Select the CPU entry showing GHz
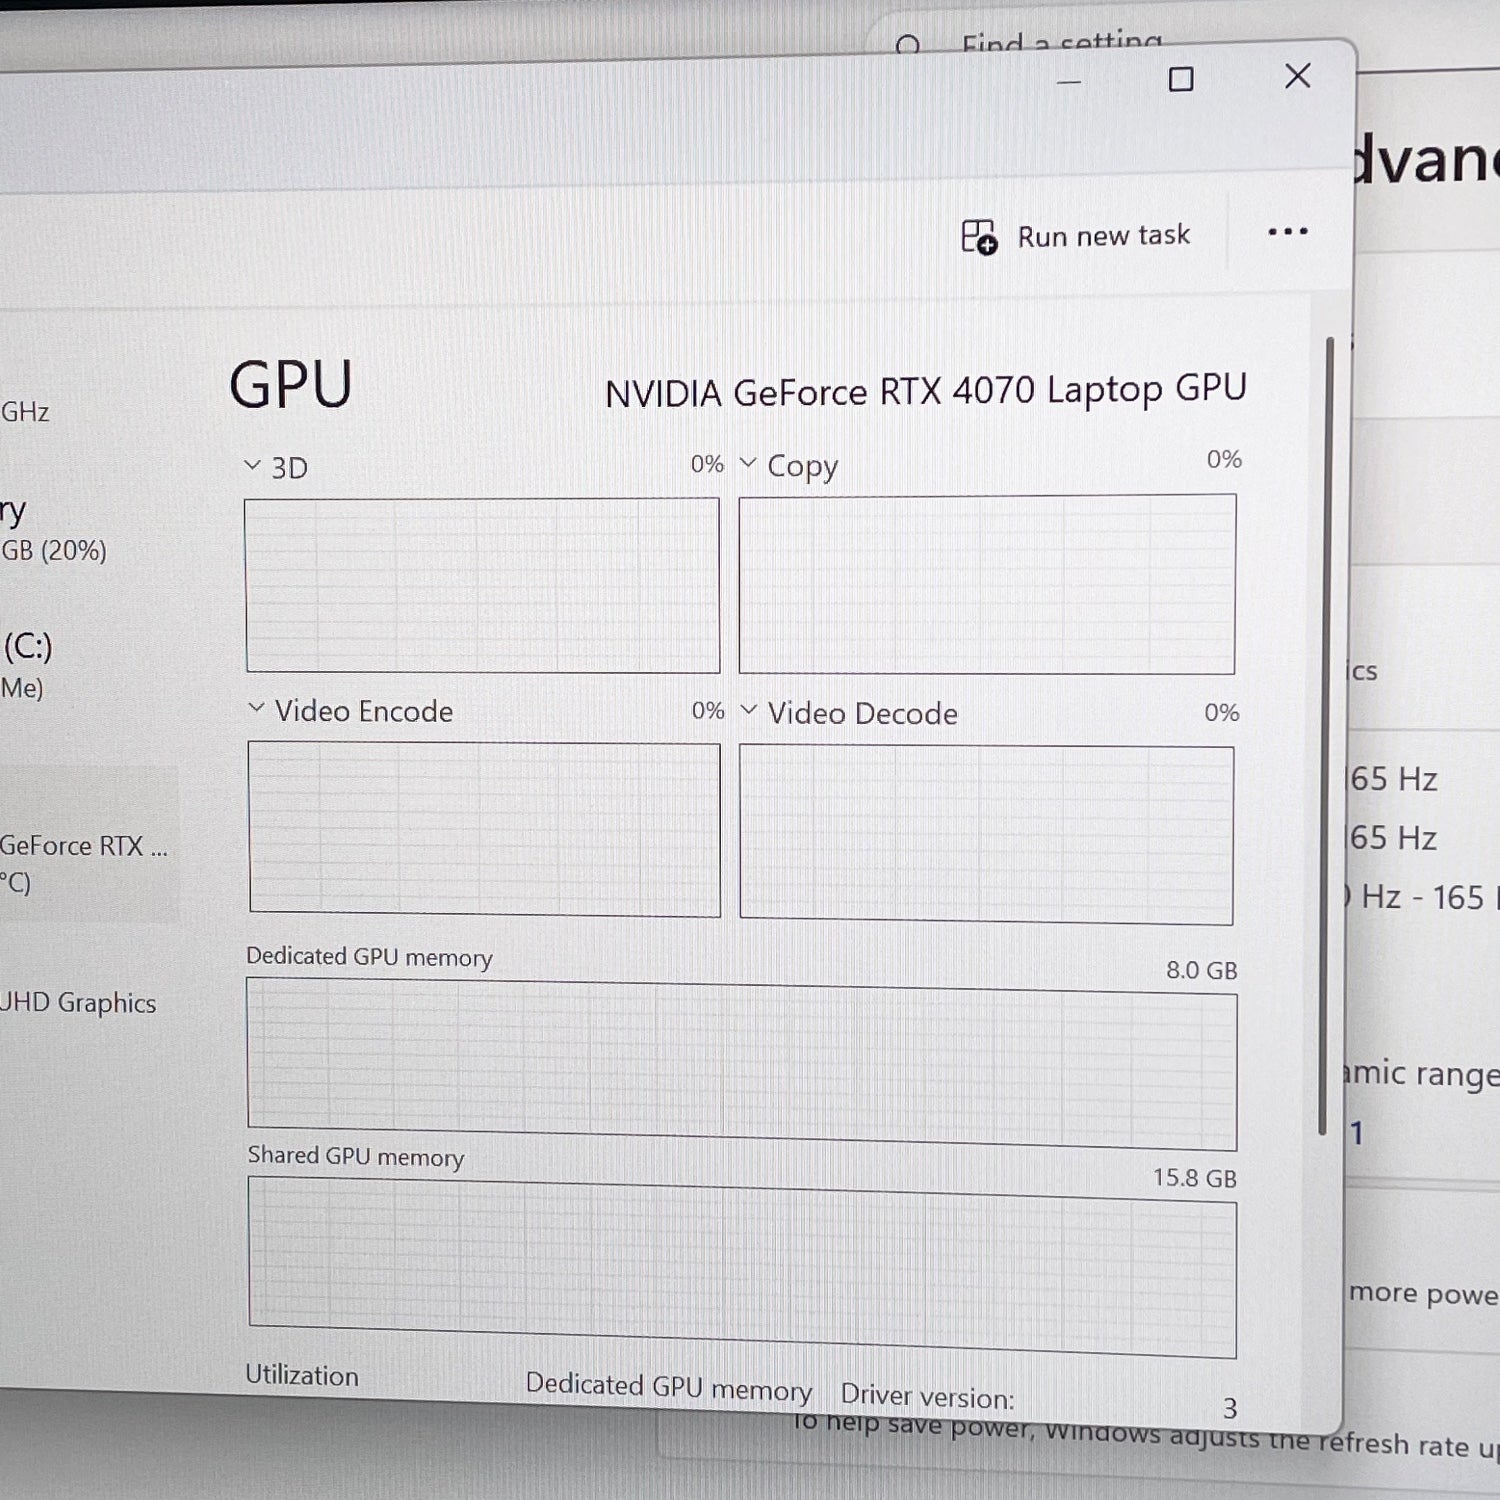Screen dimensions: 1500x1500 coord(25,411)
